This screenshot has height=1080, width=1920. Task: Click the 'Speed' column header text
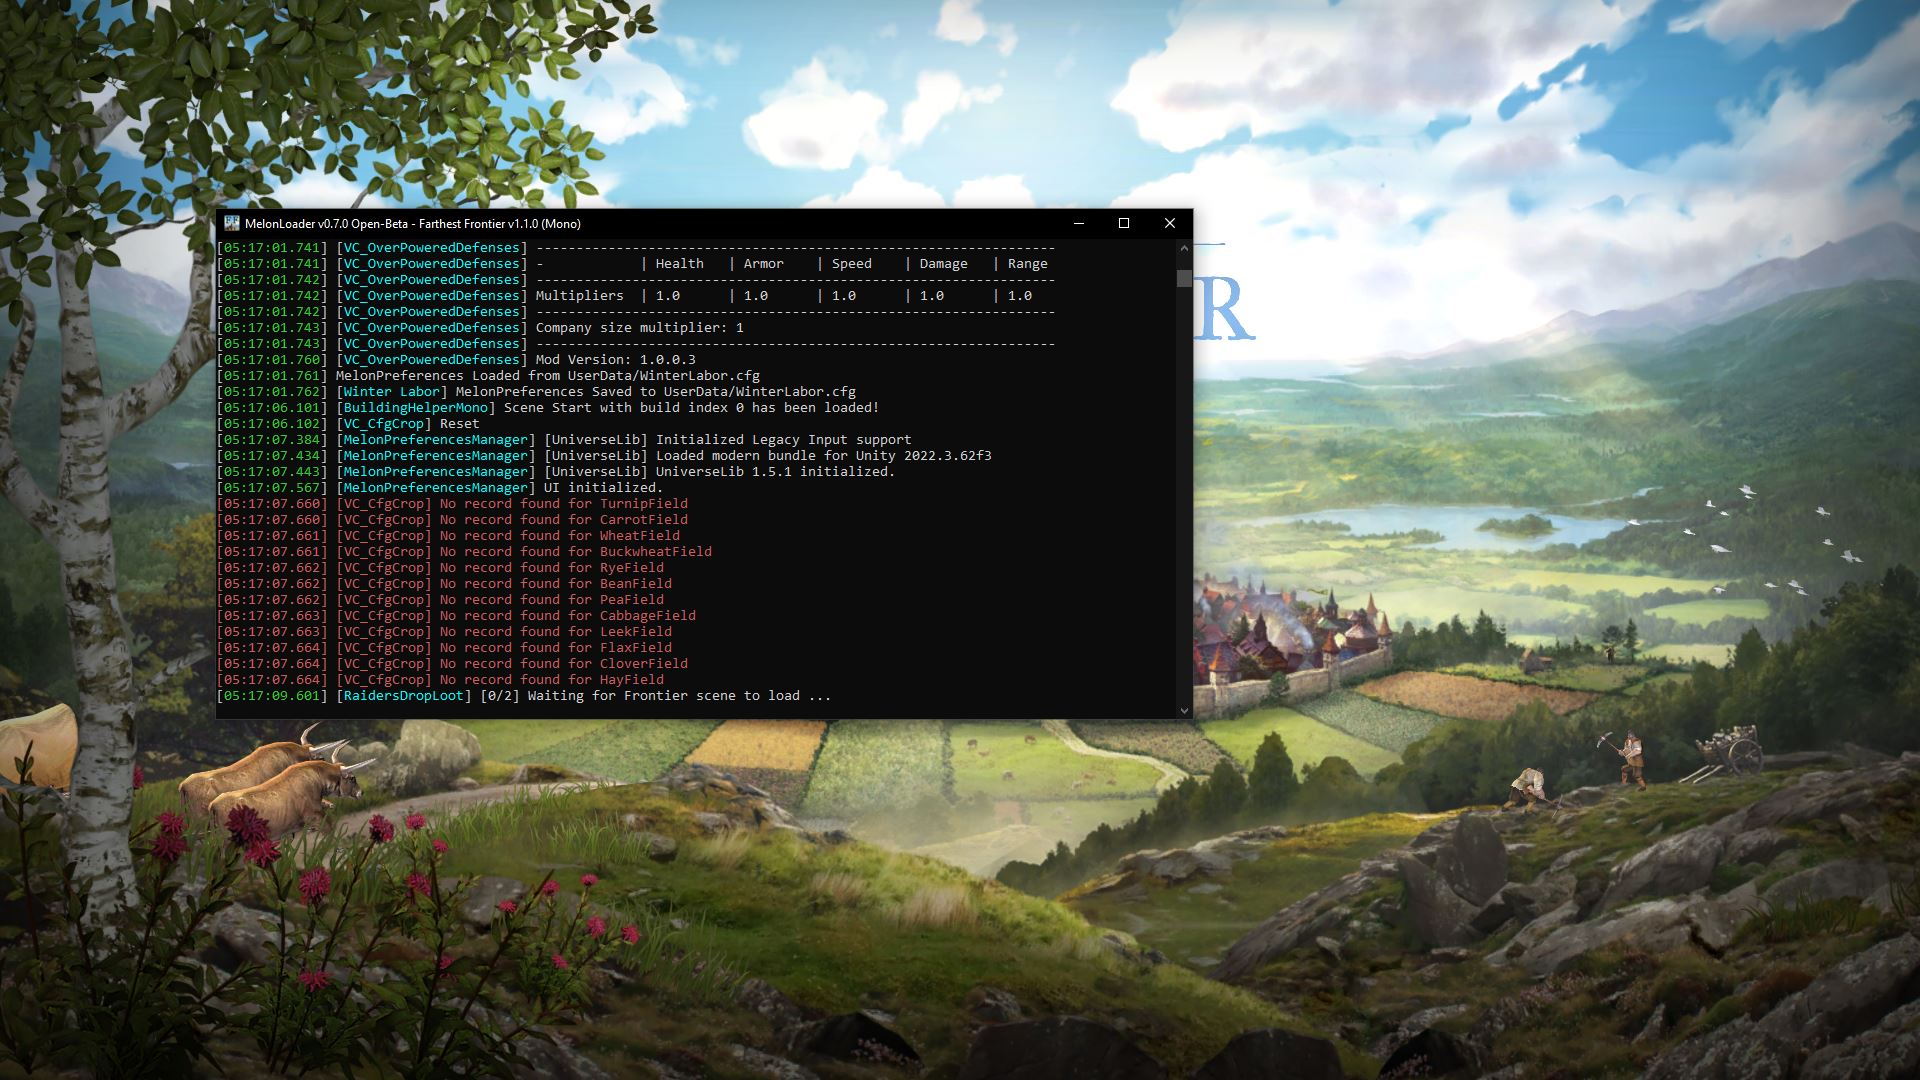tap(852, 264)
